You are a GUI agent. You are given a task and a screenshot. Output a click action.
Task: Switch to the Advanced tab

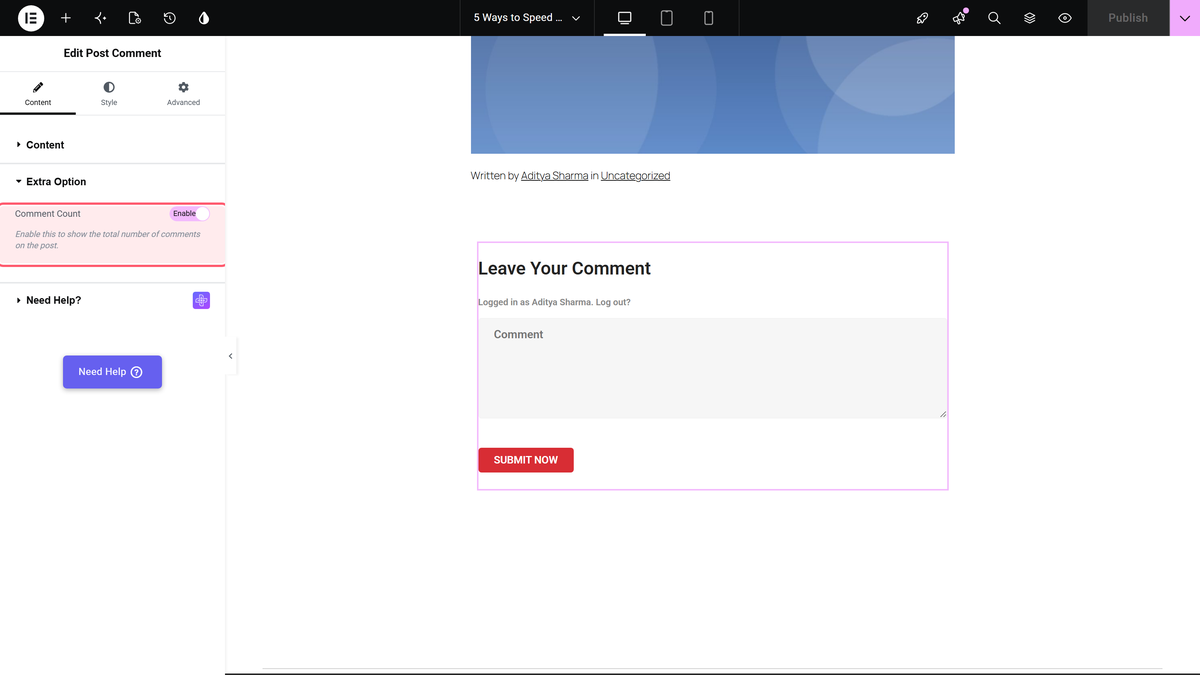[x=183, y=94]
